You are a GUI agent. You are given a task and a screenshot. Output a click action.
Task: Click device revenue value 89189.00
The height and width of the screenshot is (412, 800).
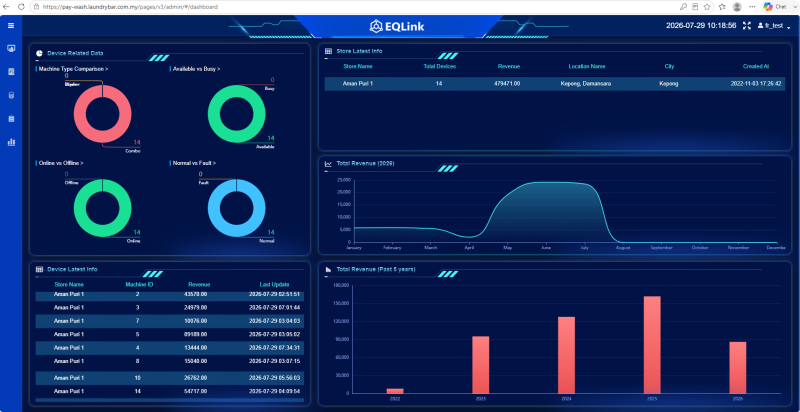[195, 334]
